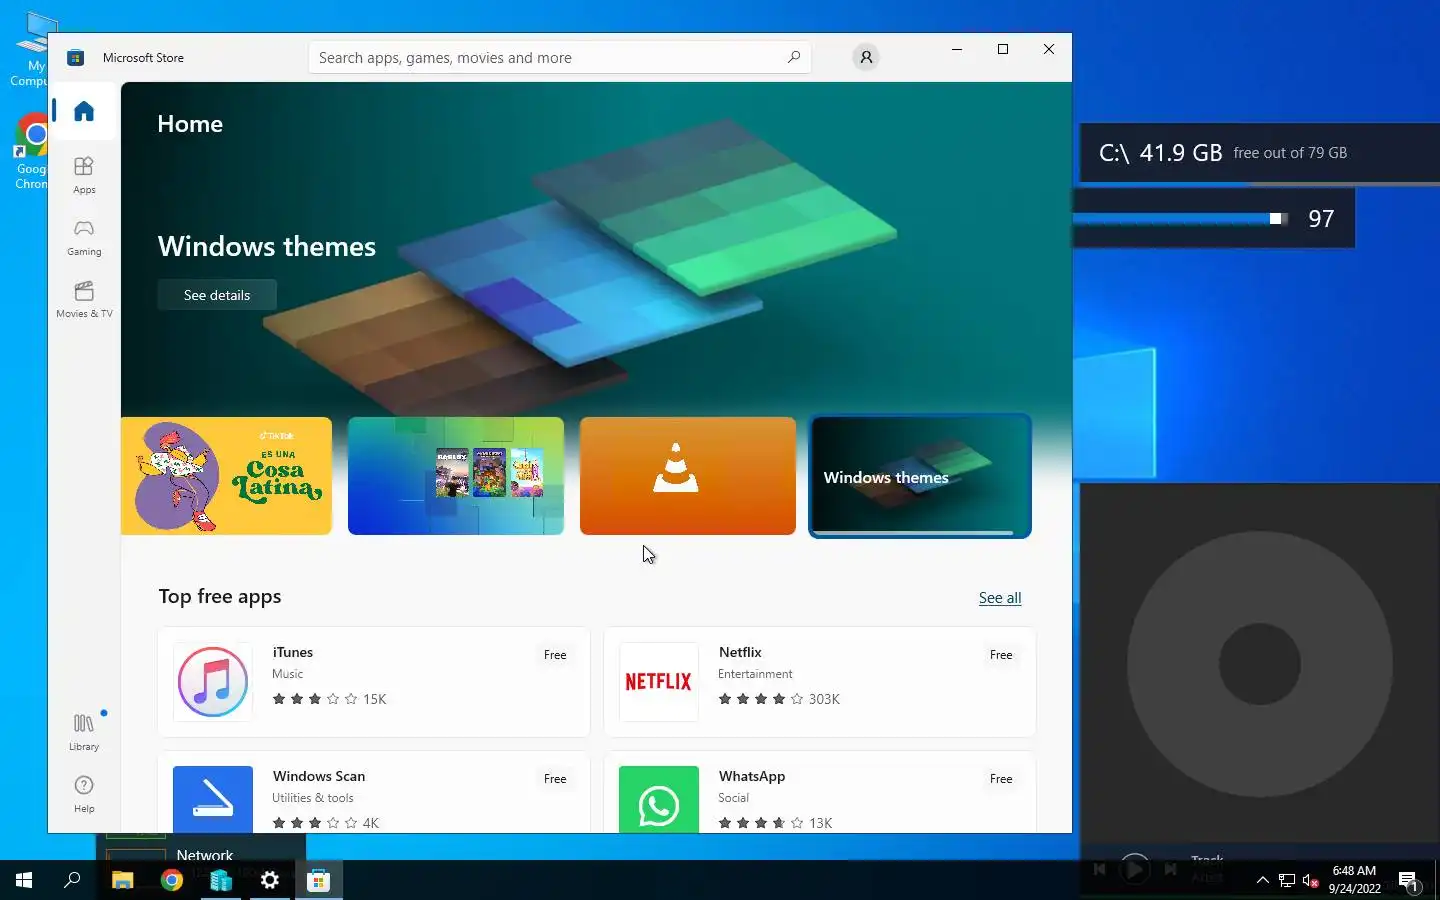Launch Chrome from the taskbar
This screenshot has width=1440, height=900.
pyautogui.click(x=172, y=880)
